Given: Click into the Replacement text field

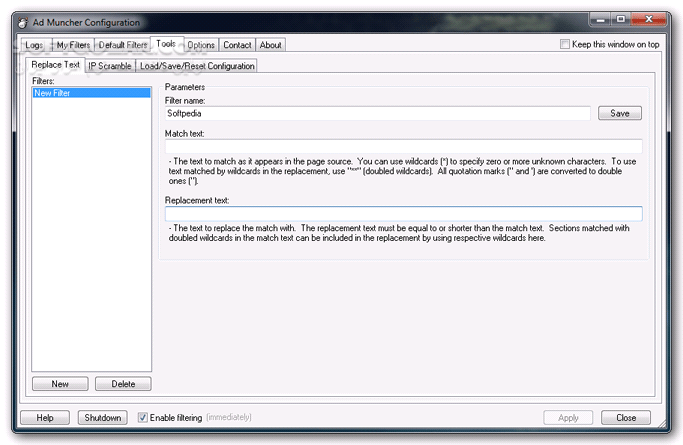Looking at the screenshot, I should (x=403, y=213).
